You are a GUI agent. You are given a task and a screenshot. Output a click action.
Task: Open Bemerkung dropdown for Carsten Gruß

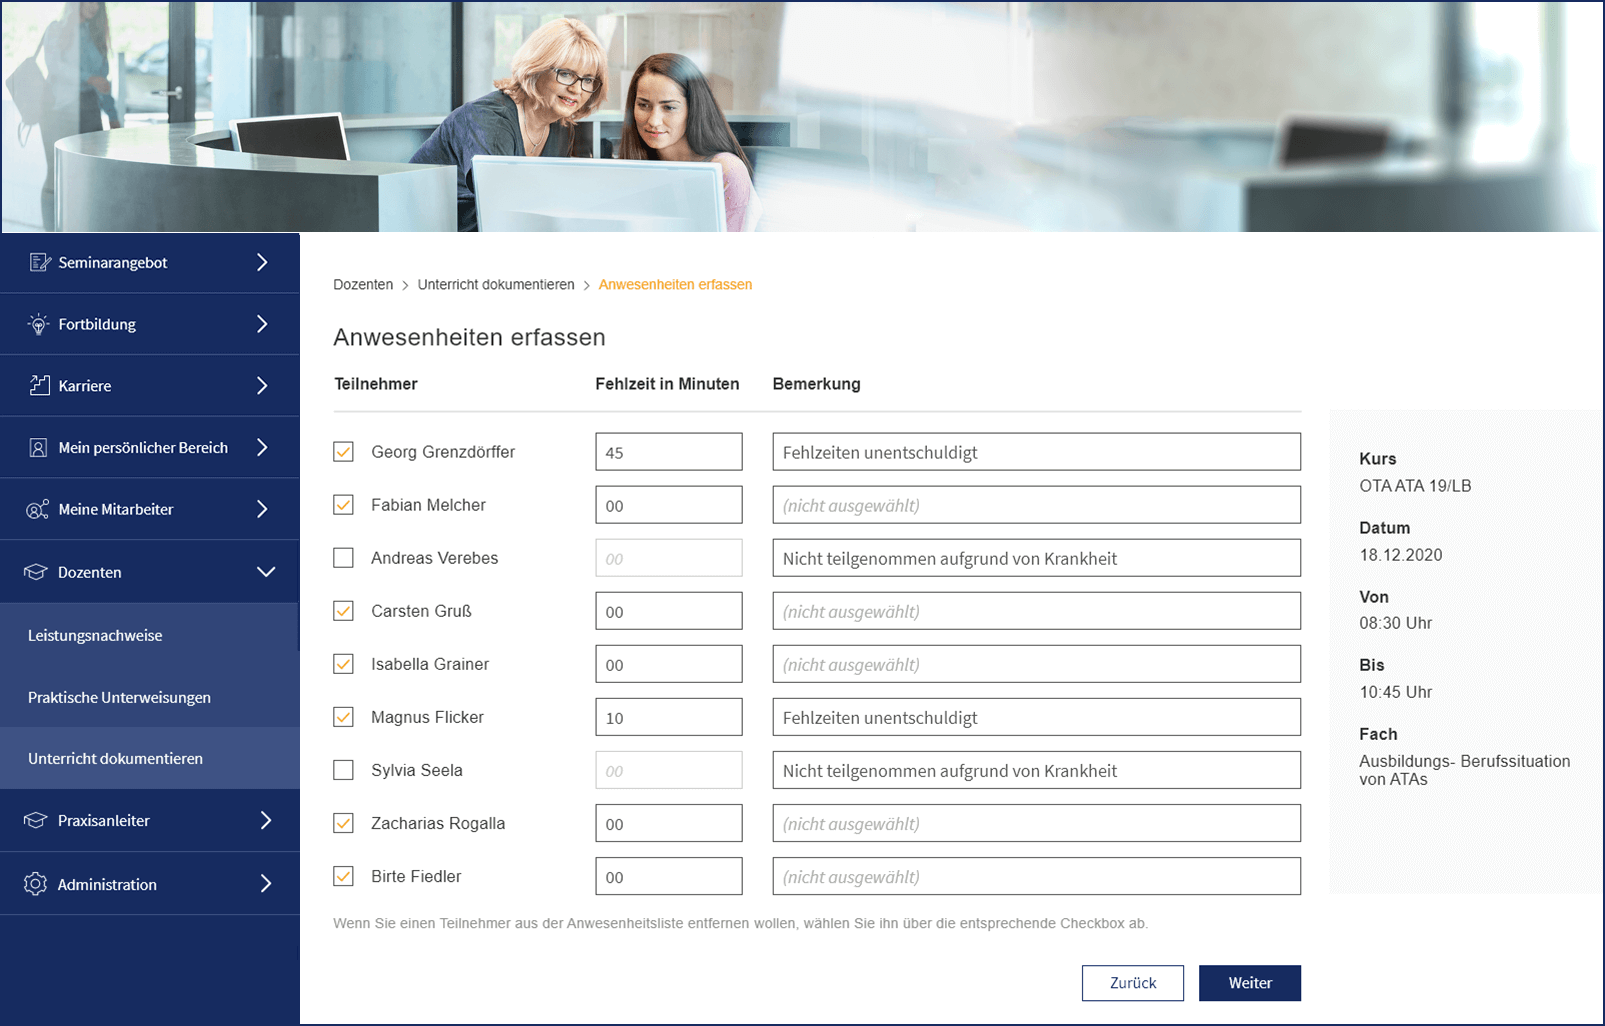(1036, 611)
